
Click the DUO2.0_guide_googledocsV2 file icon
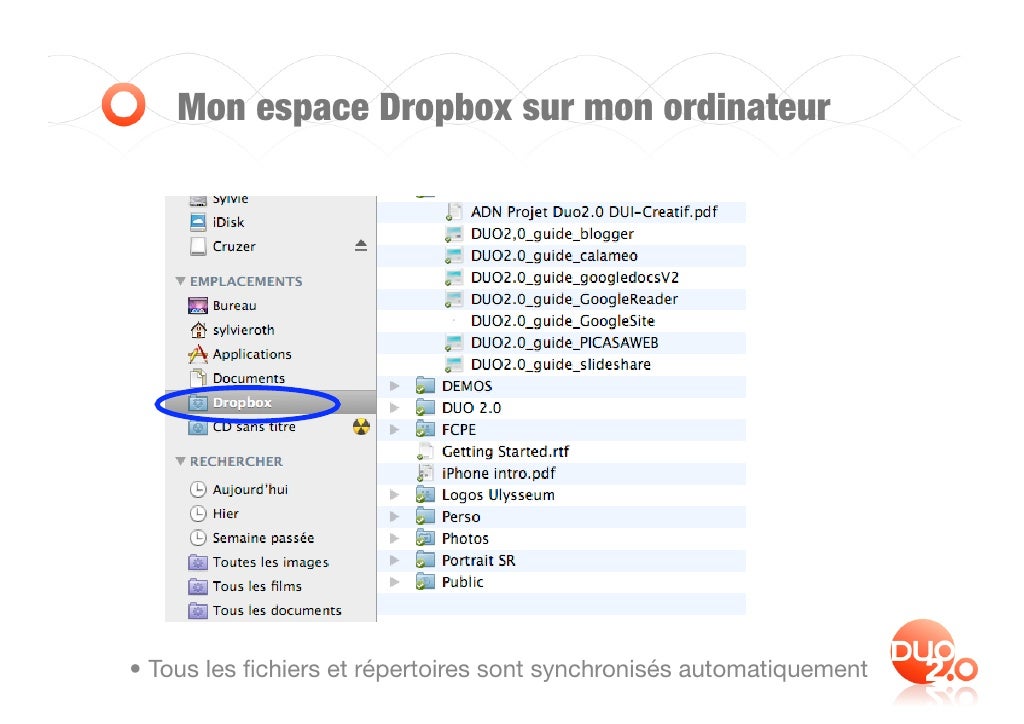pos(454,277)
